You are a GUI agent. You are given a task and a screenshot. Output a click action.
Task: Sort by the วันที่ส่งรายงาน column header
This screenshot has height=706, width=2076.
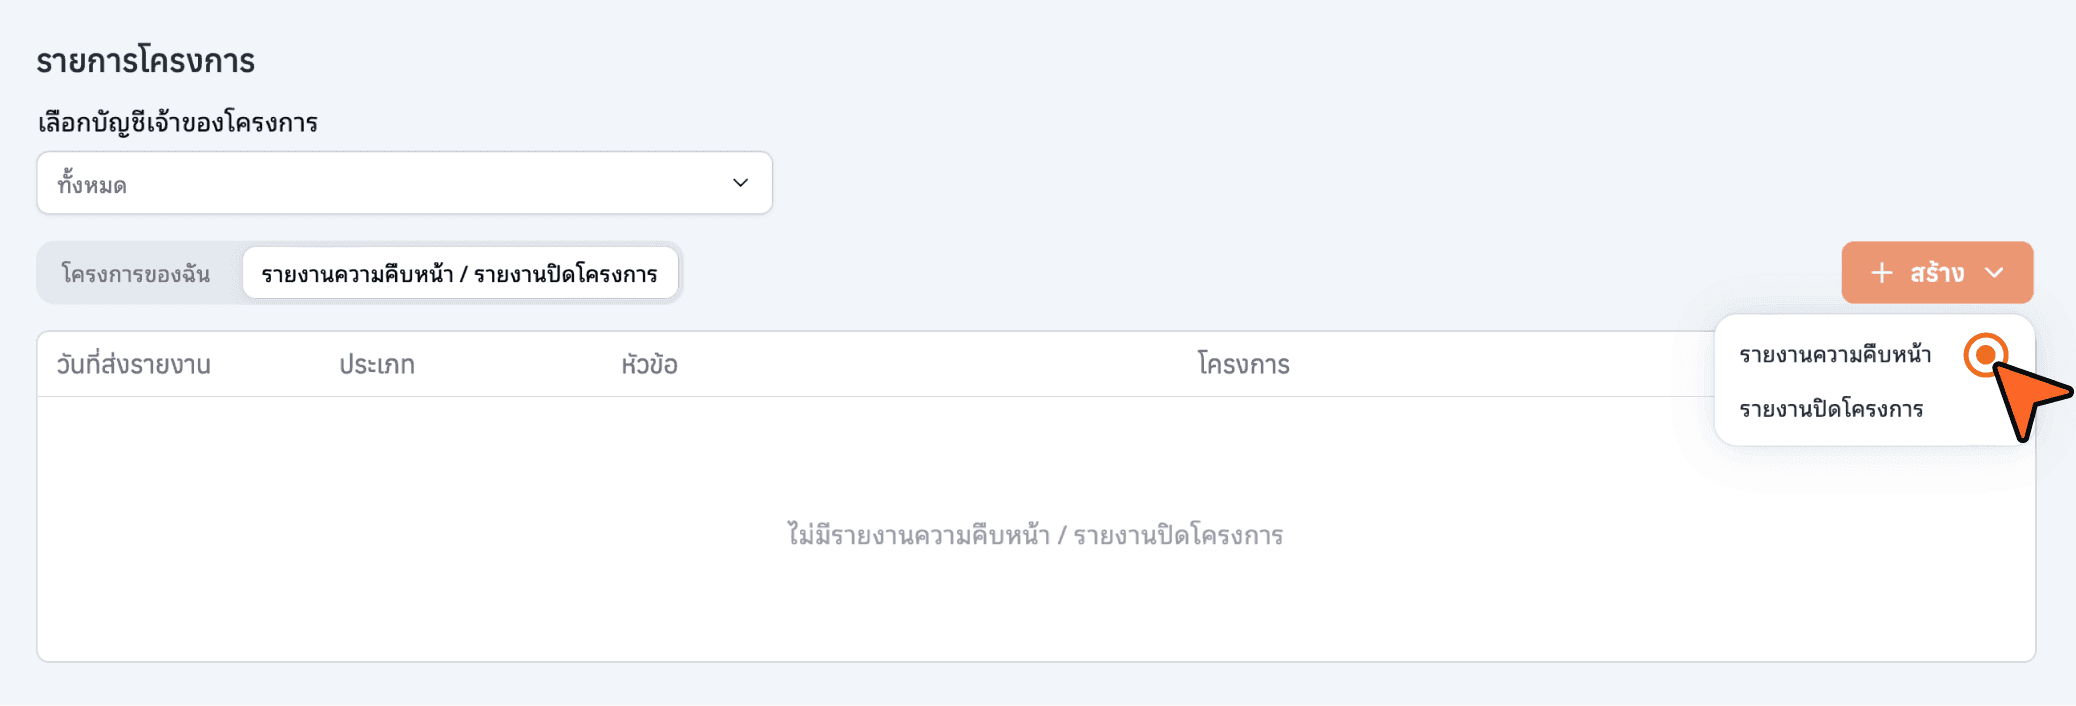coord(133,365)
